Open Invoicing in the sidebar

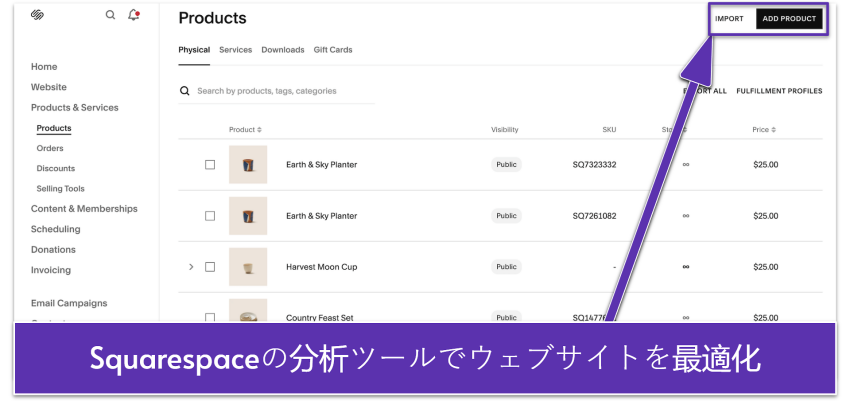pos(51,270)
